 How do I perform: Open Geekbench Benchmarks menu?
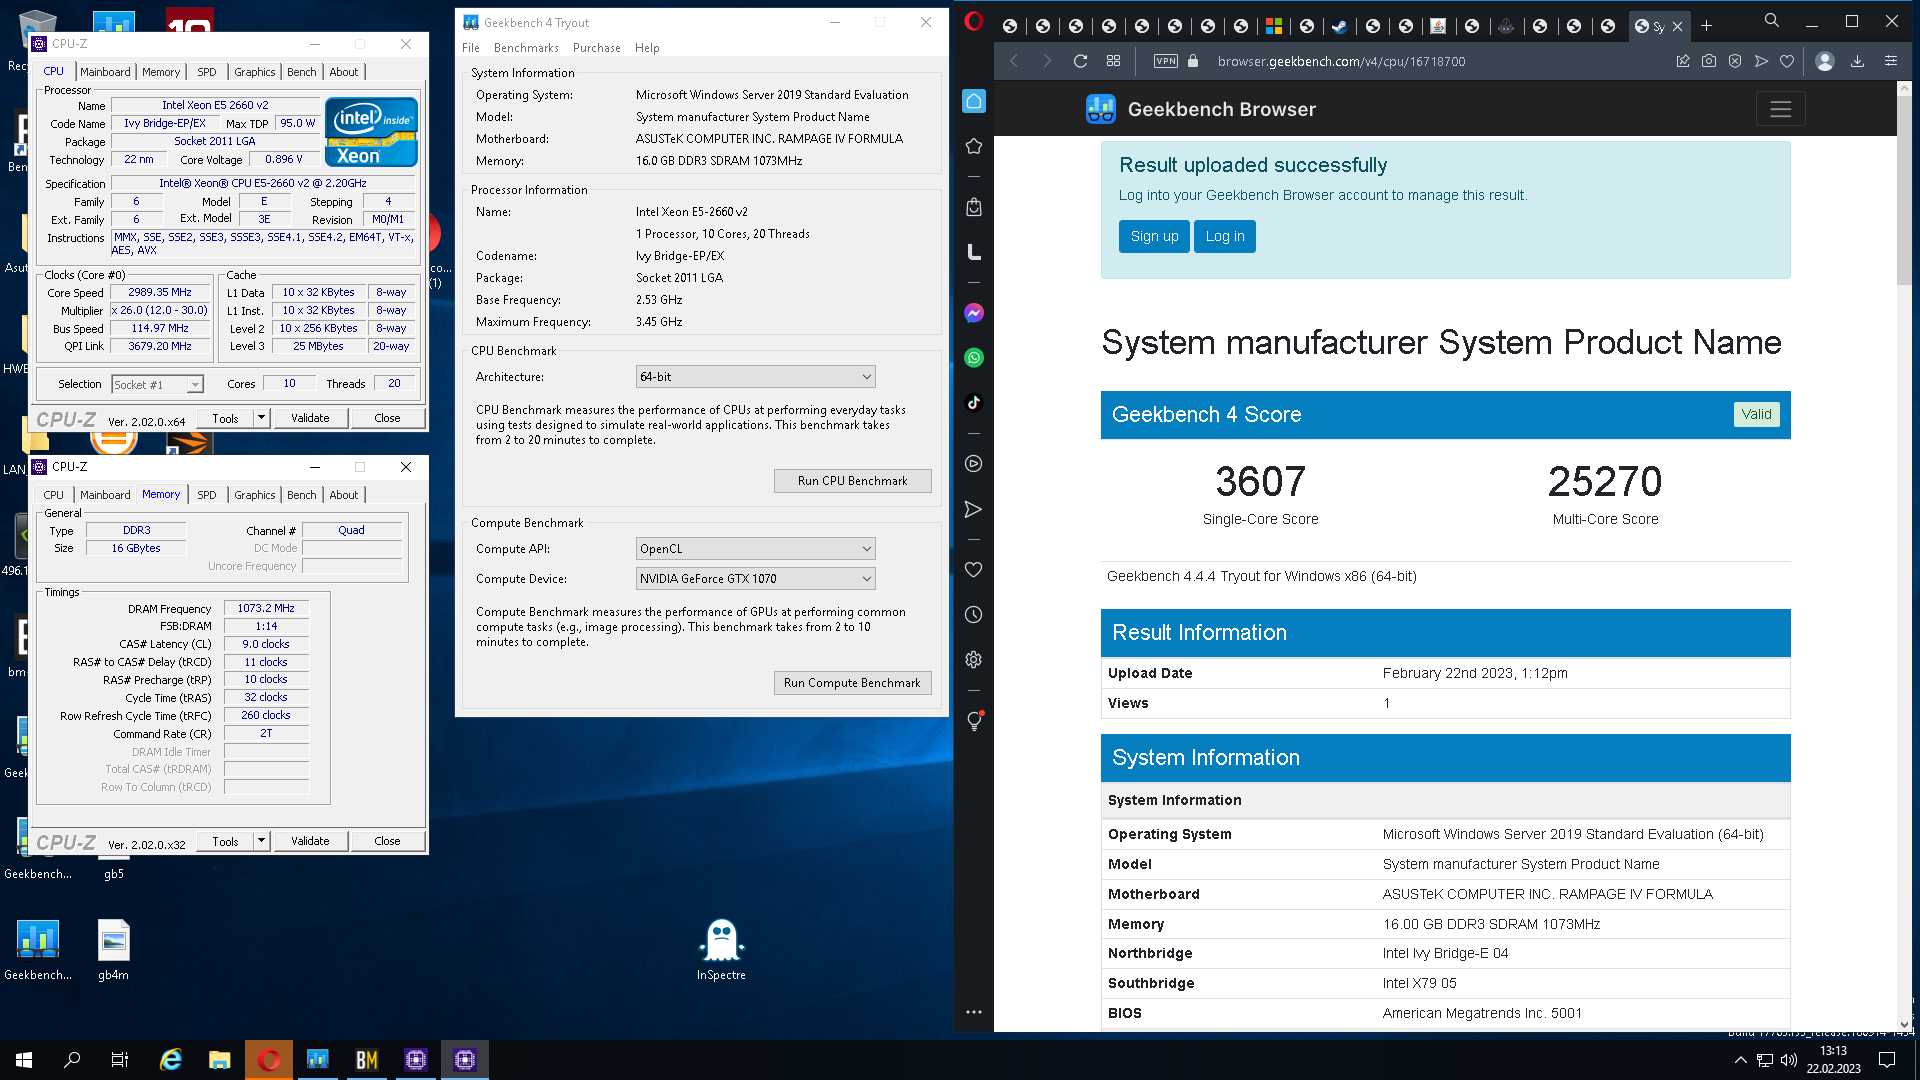point(526,48)
